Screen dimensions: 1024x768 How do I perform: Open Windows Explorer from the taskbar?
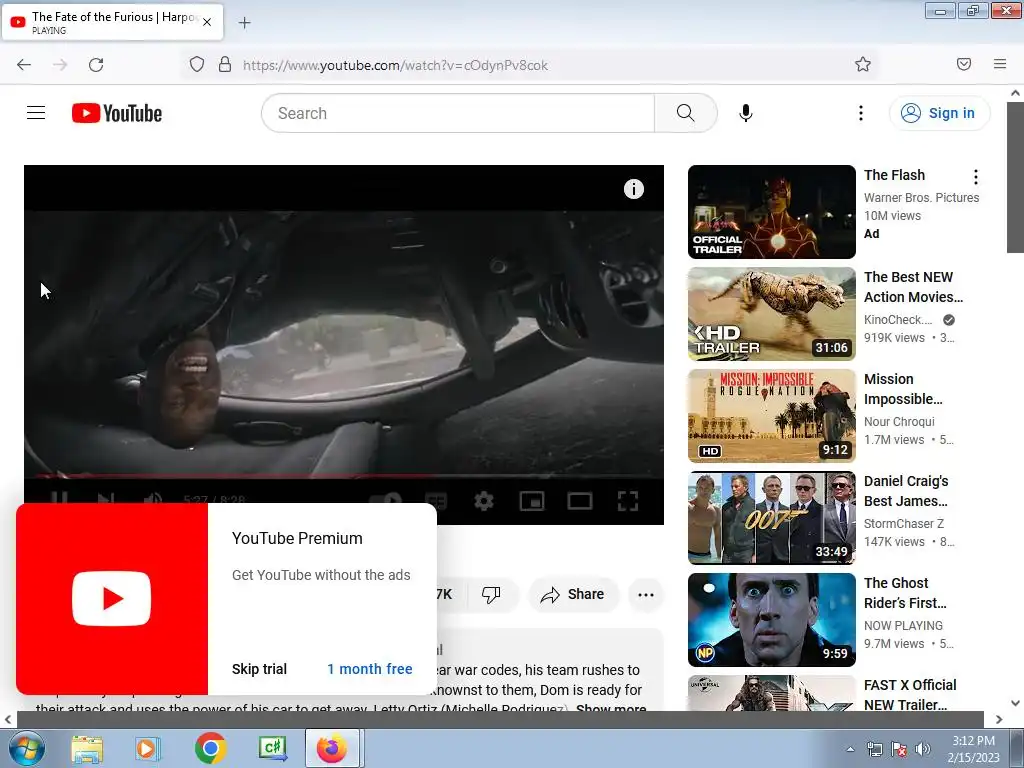[86, 748]
